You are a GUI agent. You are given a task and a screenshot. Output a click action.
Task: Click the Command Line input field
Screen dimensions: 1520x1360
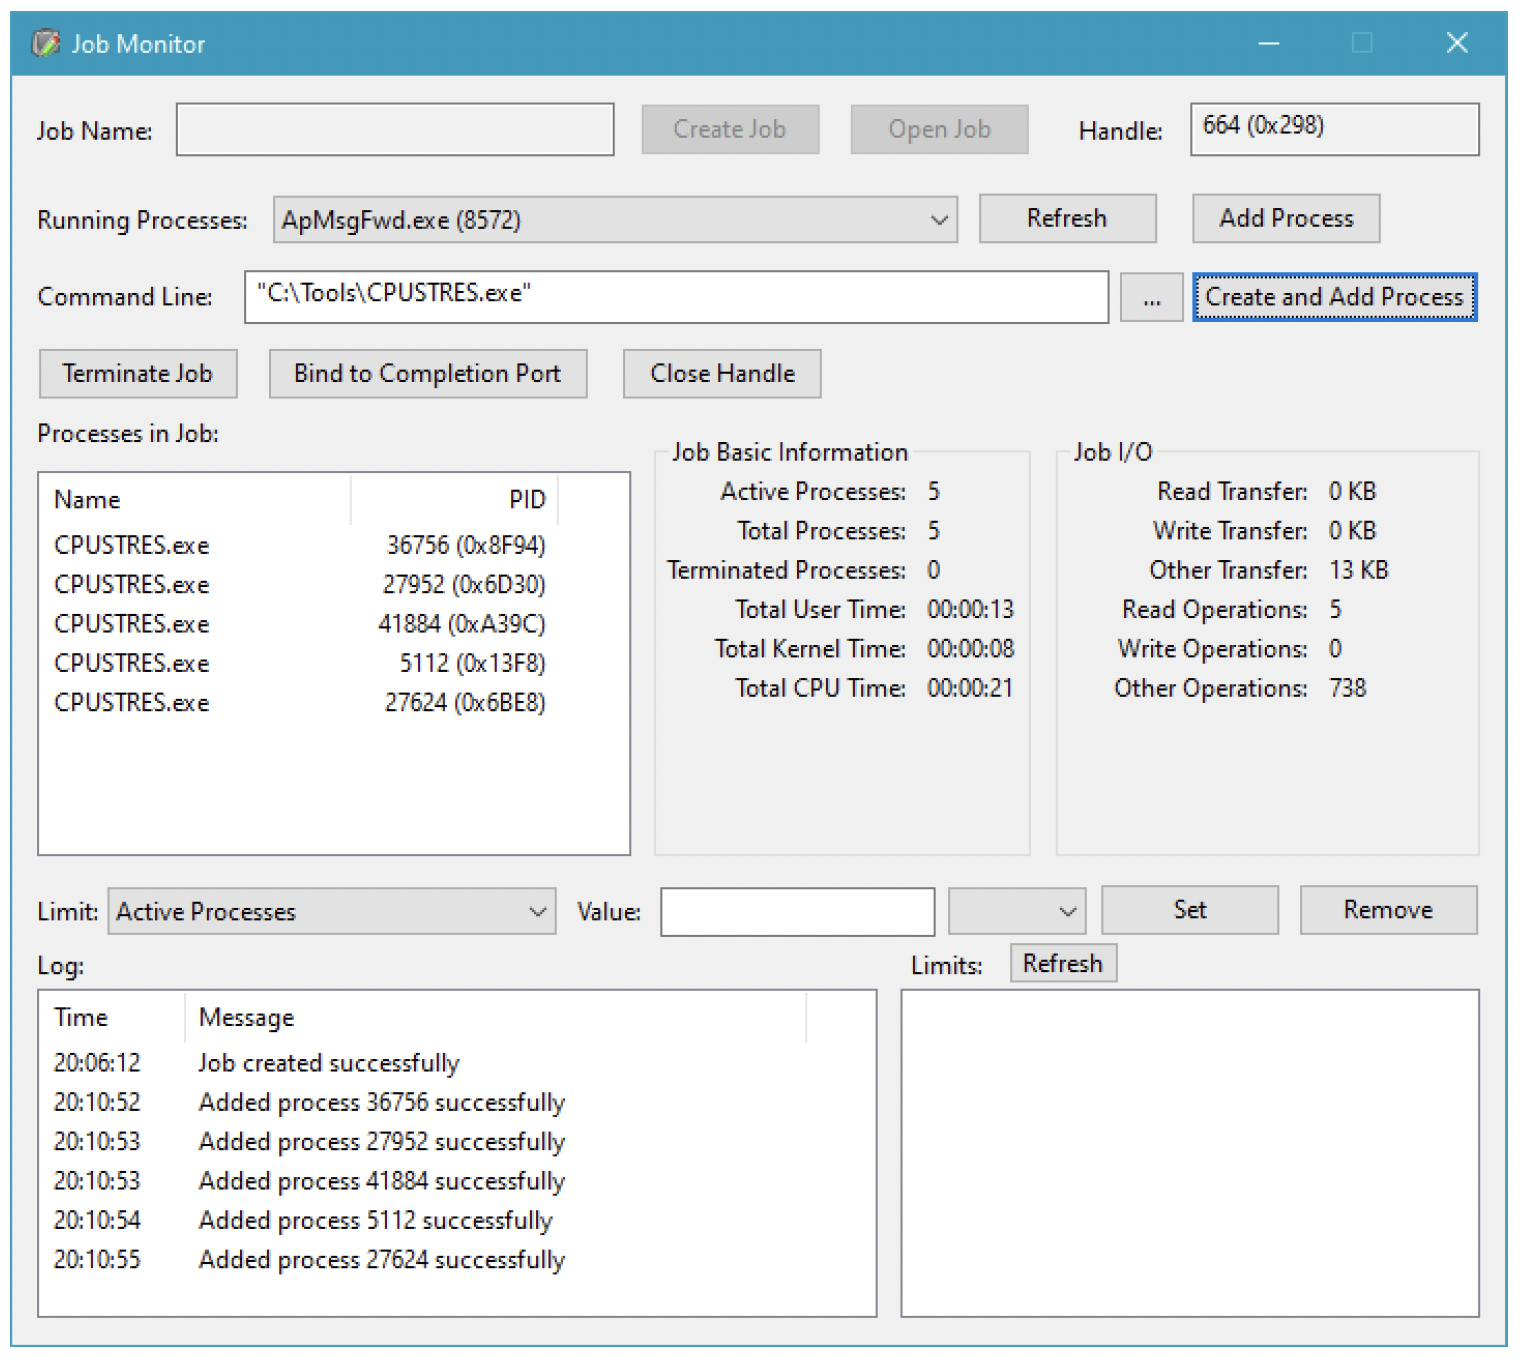click(x=676, y=297)
